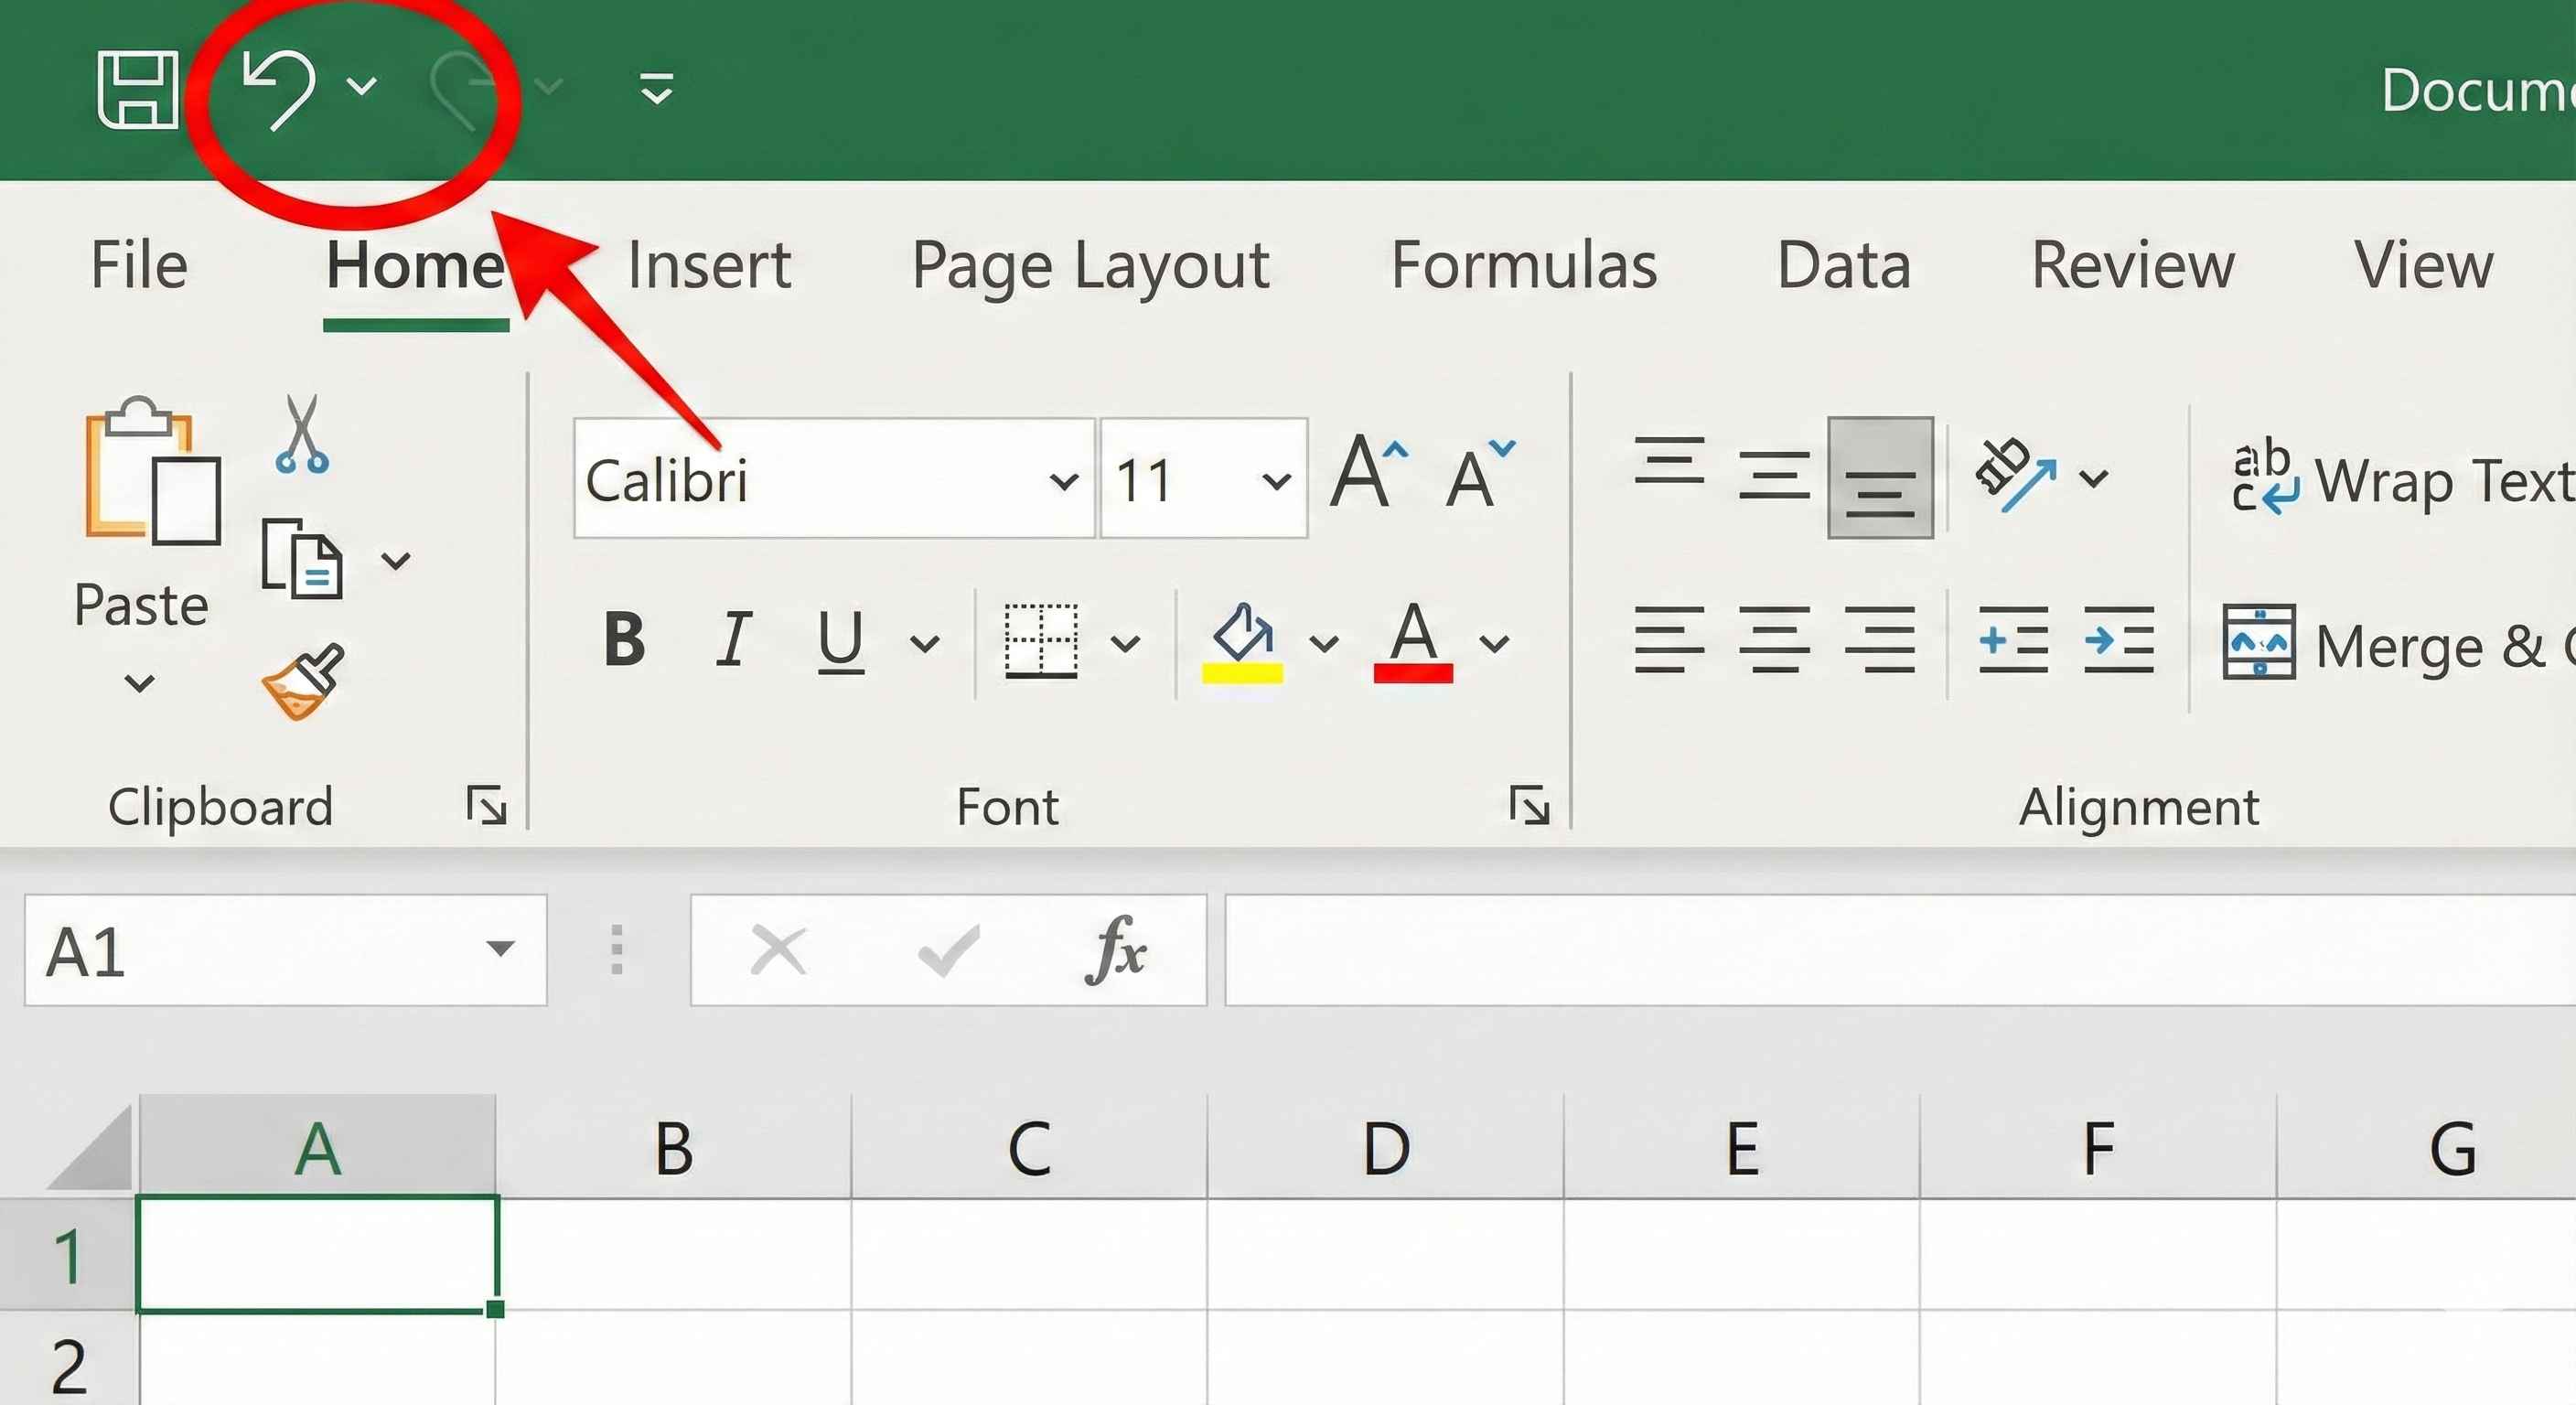Select the Format Painter brush icon
The width and height of the screenshot is (2576, 1405).
[302, 681]
